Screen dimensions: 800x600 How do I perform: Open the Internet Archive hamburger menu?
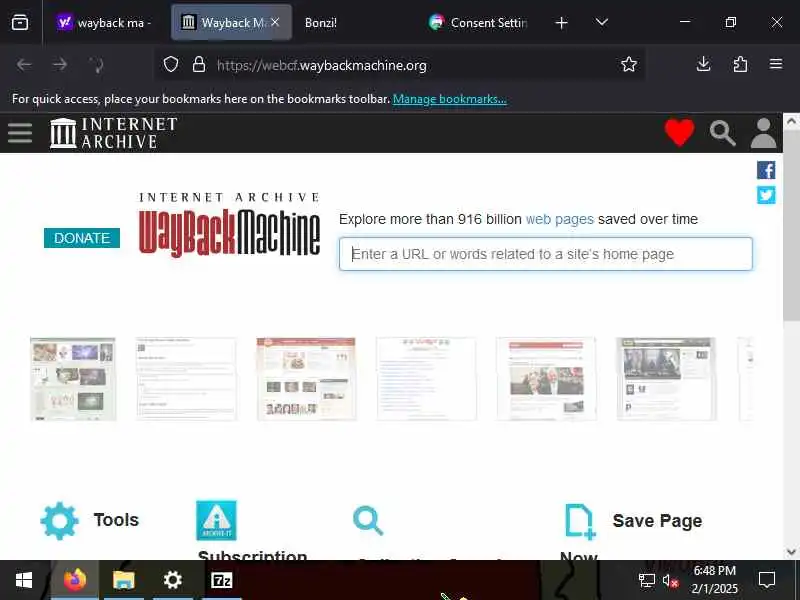(20, 133)
